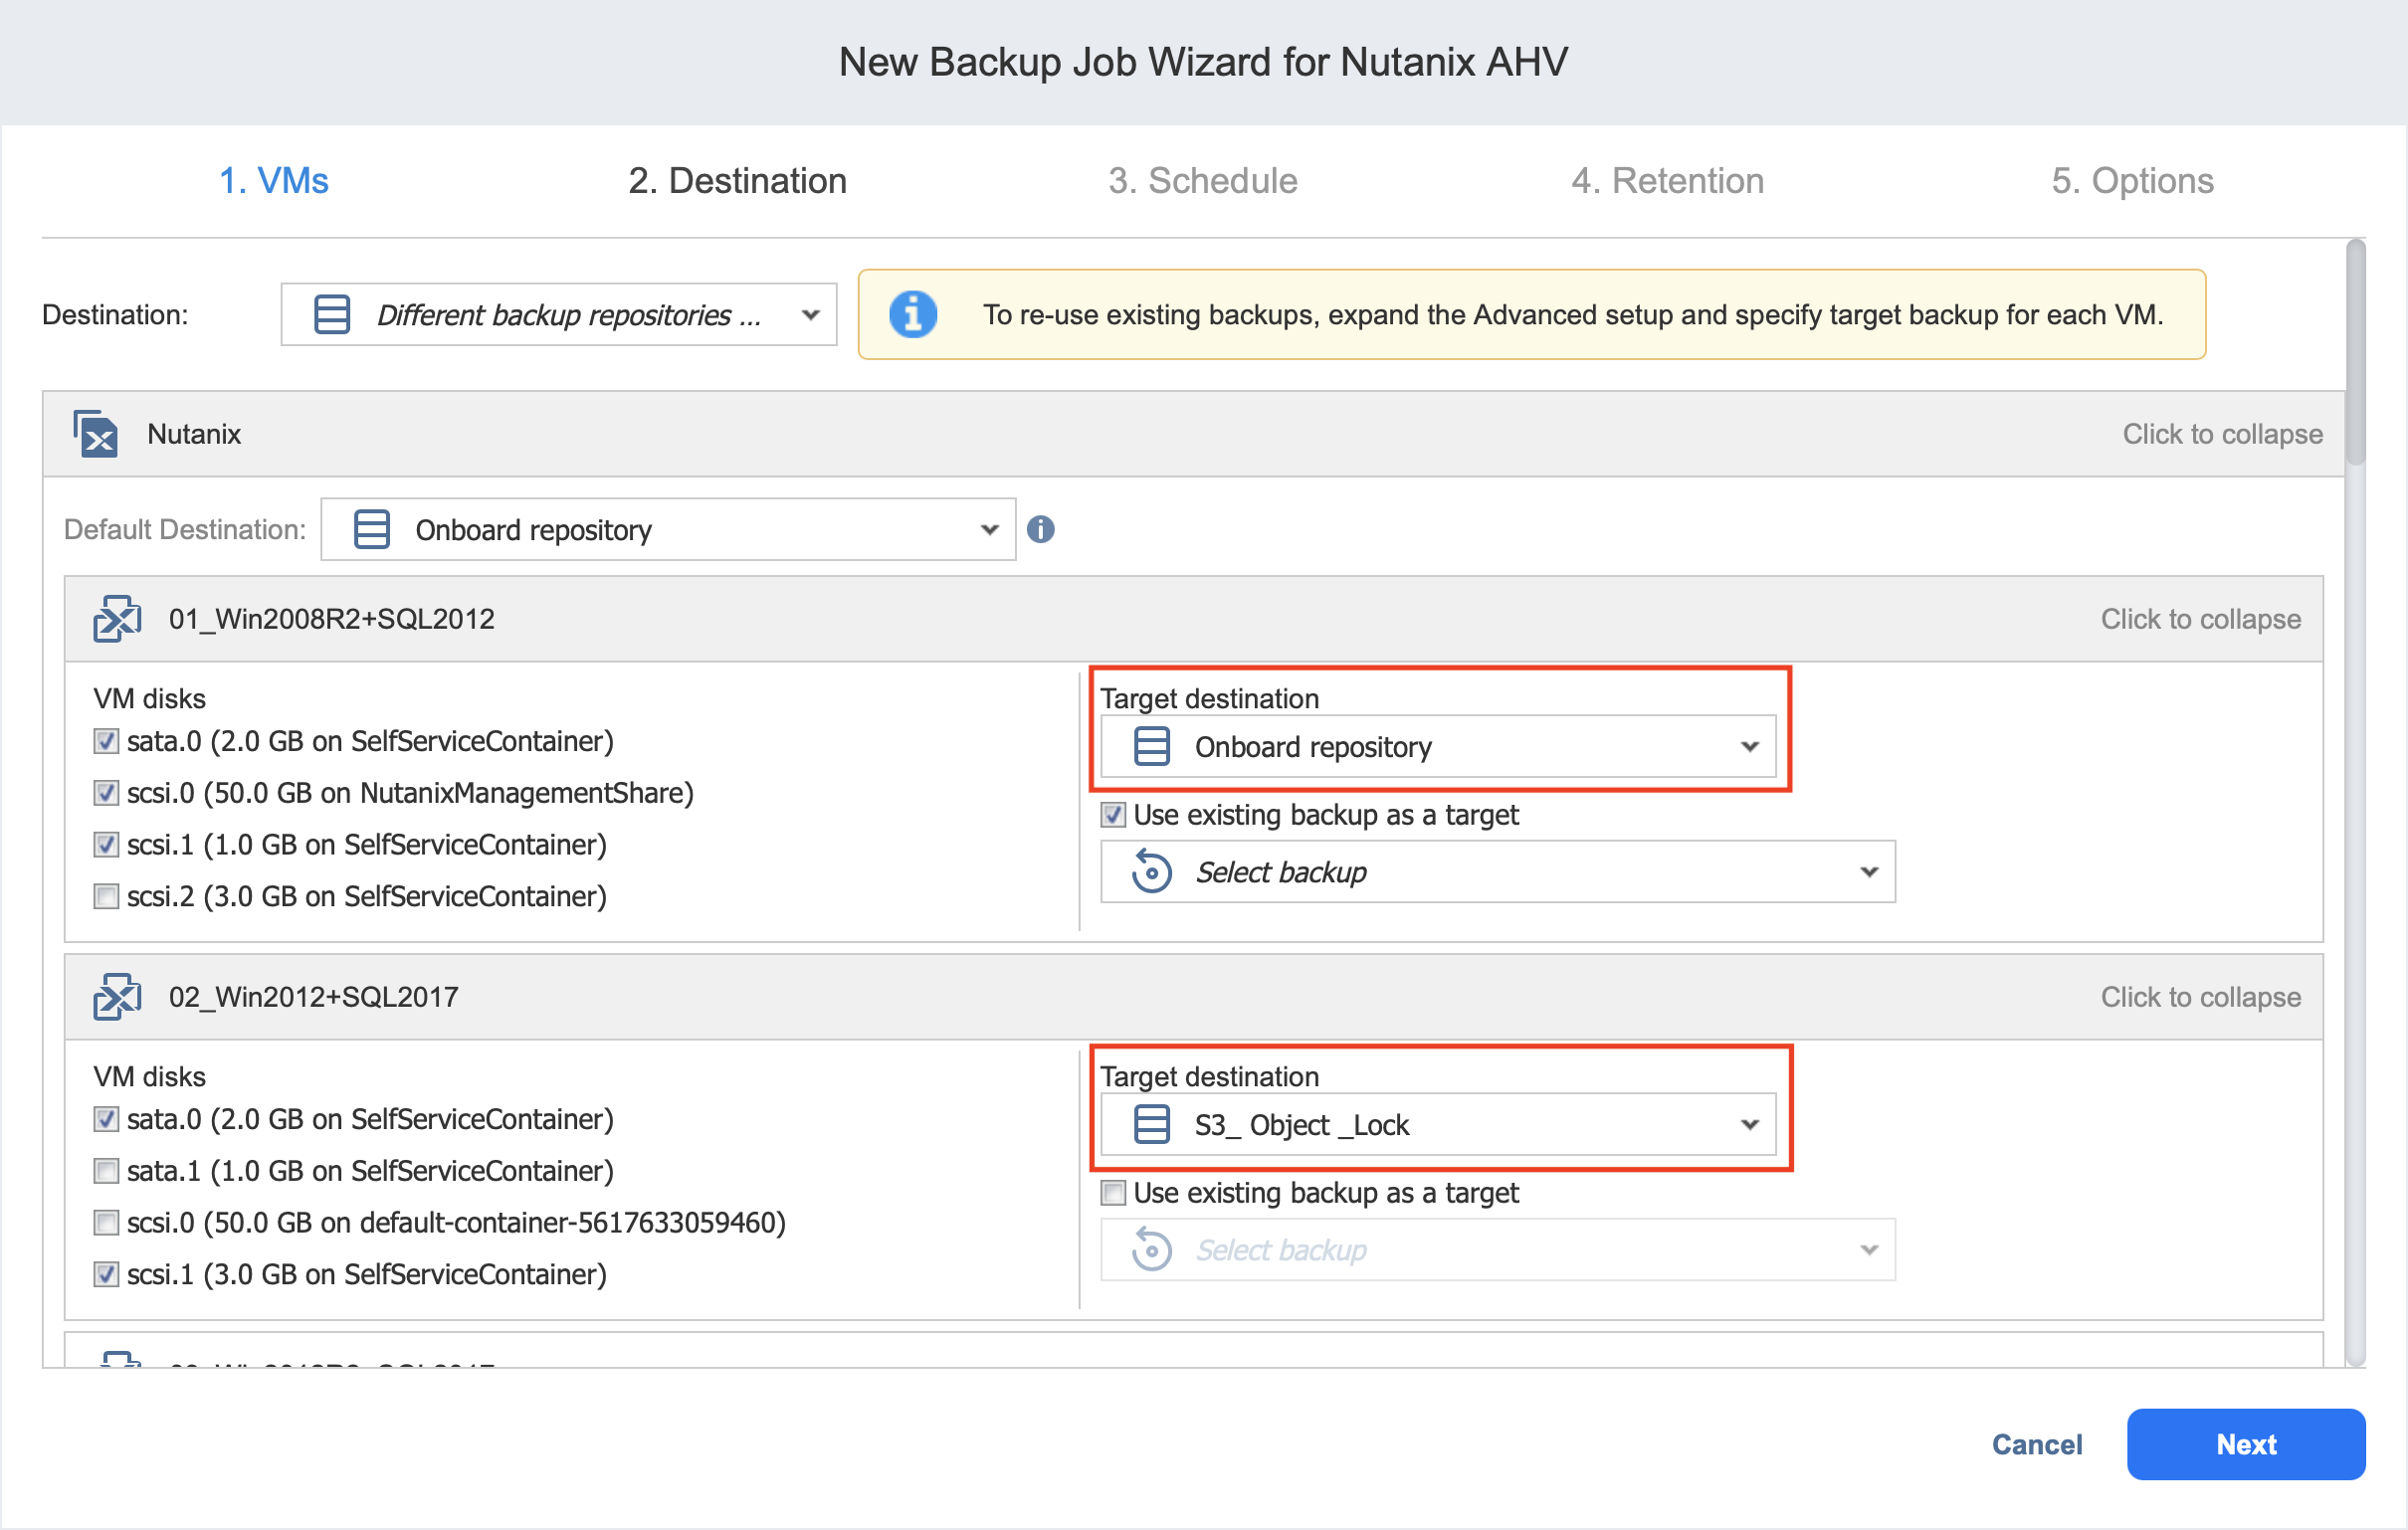The image size is (2408, 1530).
Task: Go to the 1. VMs step
Action: point(273,180)
